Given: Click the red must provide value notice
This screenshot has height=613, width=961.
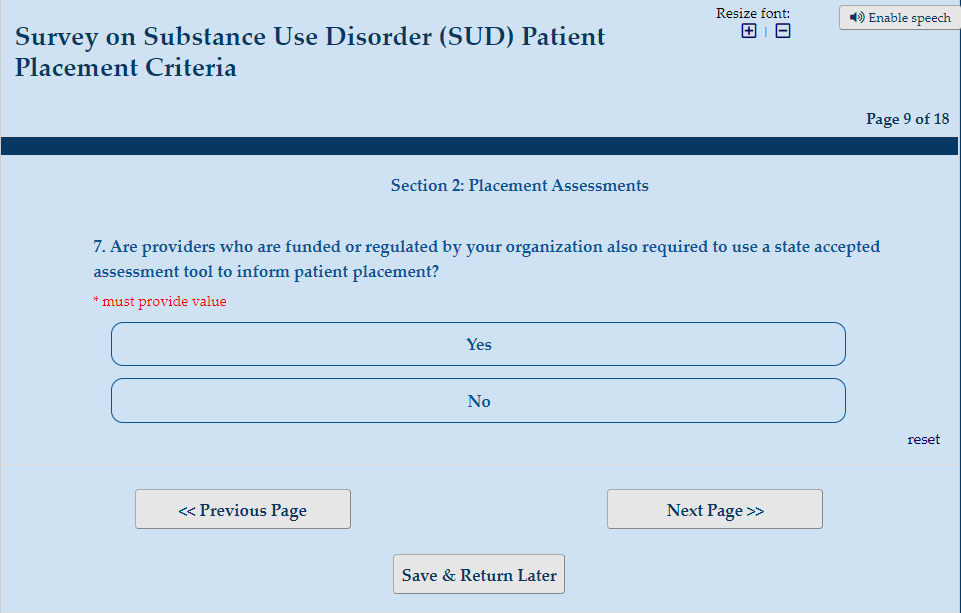Looking at the screenshot, I should 160,302.
